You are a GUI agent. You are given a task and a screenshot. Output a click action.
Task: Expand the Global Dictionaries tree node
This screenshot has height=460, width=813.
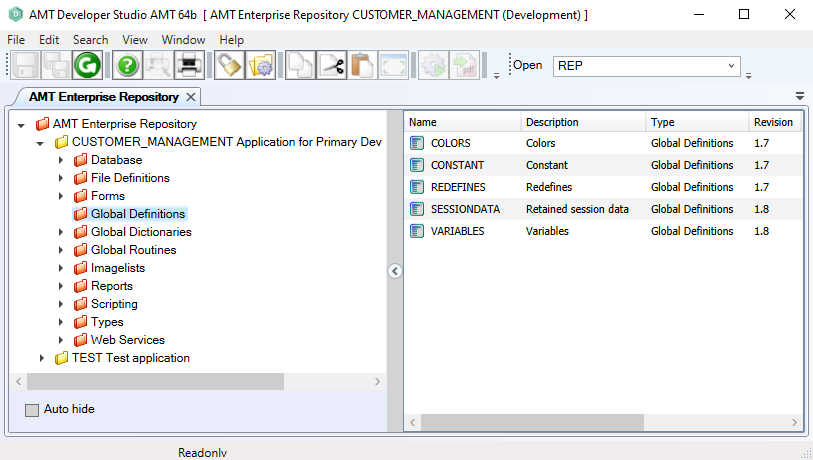61,232
